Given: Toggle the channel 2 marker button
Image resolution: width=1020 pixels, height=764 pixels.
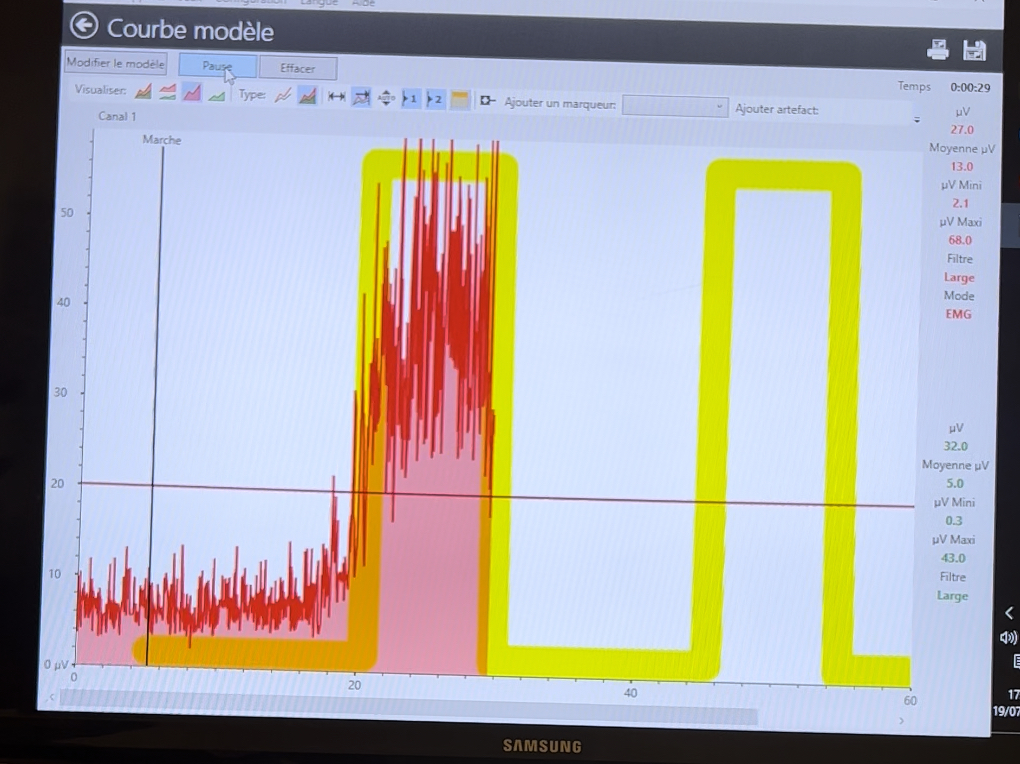Looking at the screenshot, I should pos(435,100).
